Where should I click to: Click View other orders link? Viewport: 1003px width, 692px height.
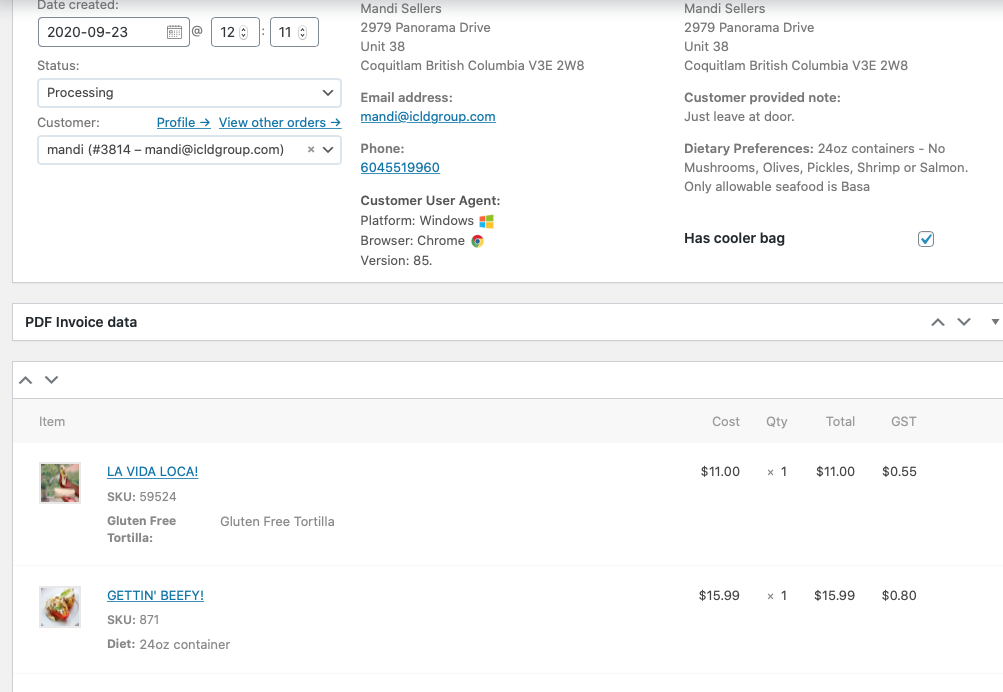click(279, 122)
